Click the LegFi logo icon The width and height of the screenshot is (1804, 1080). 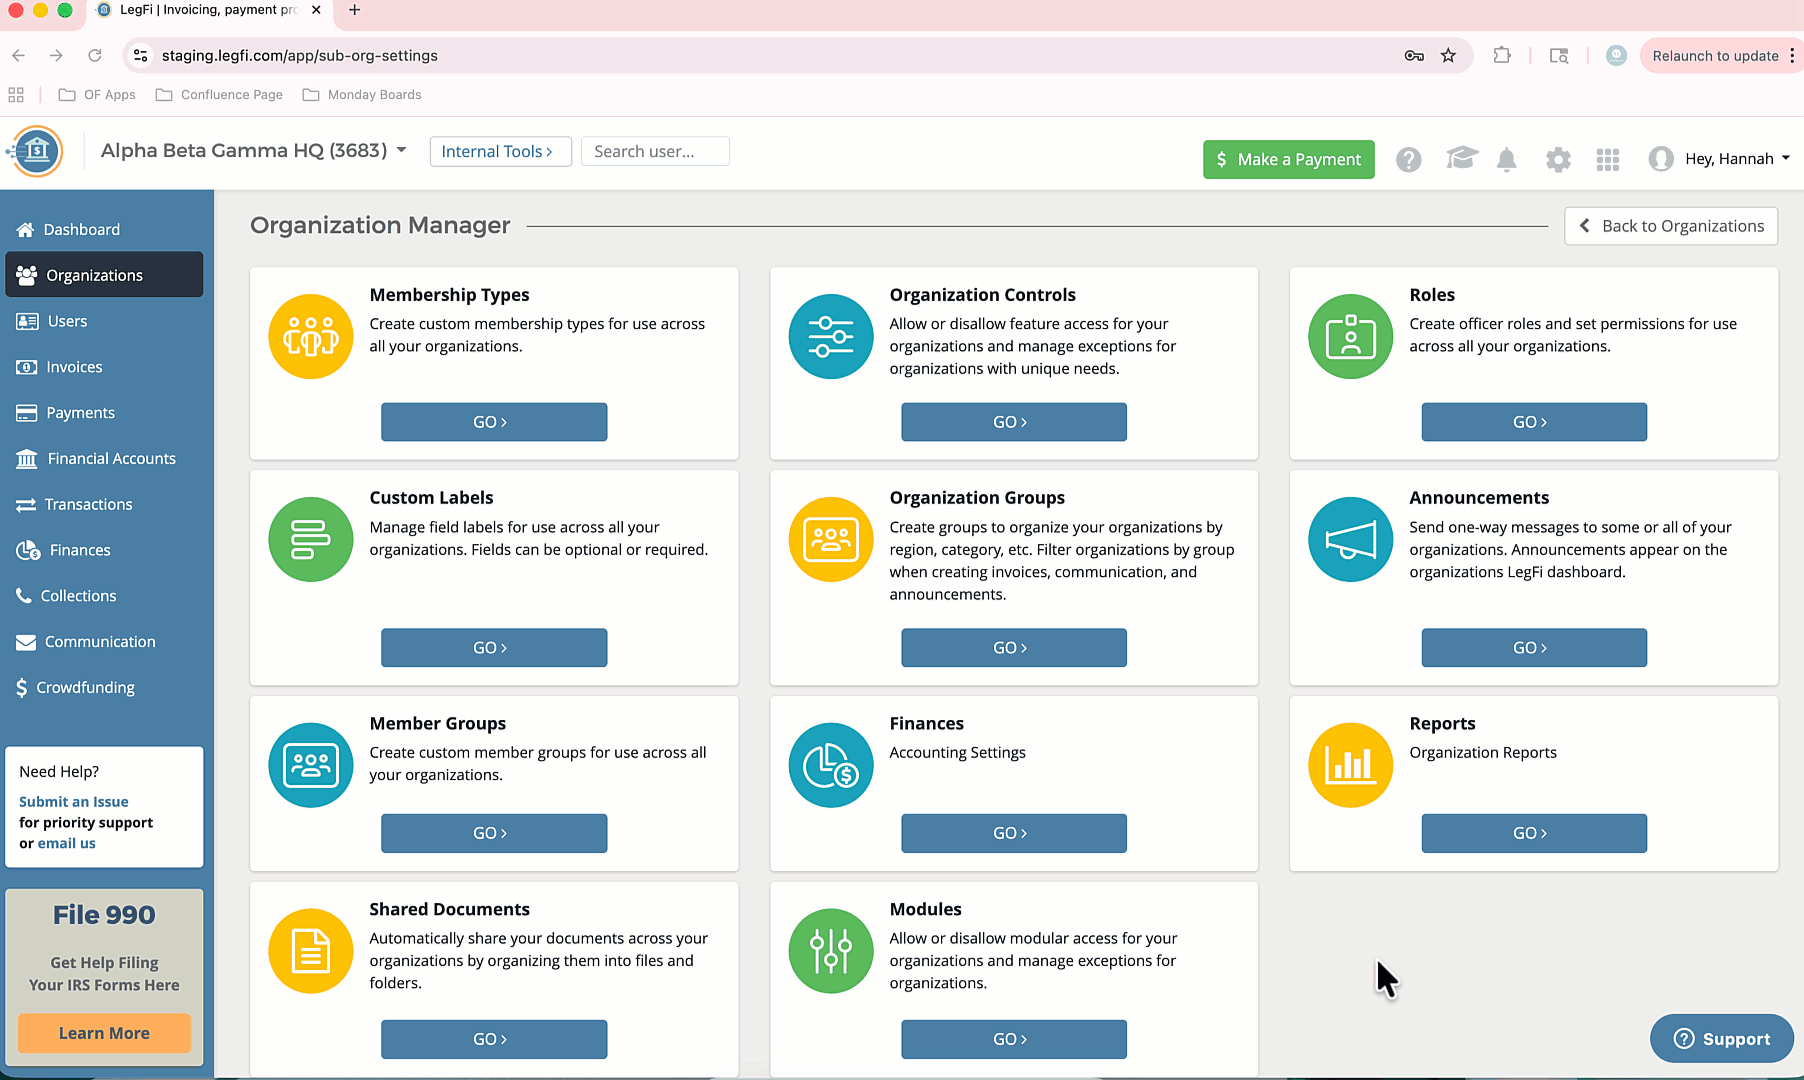coord(37,152)
